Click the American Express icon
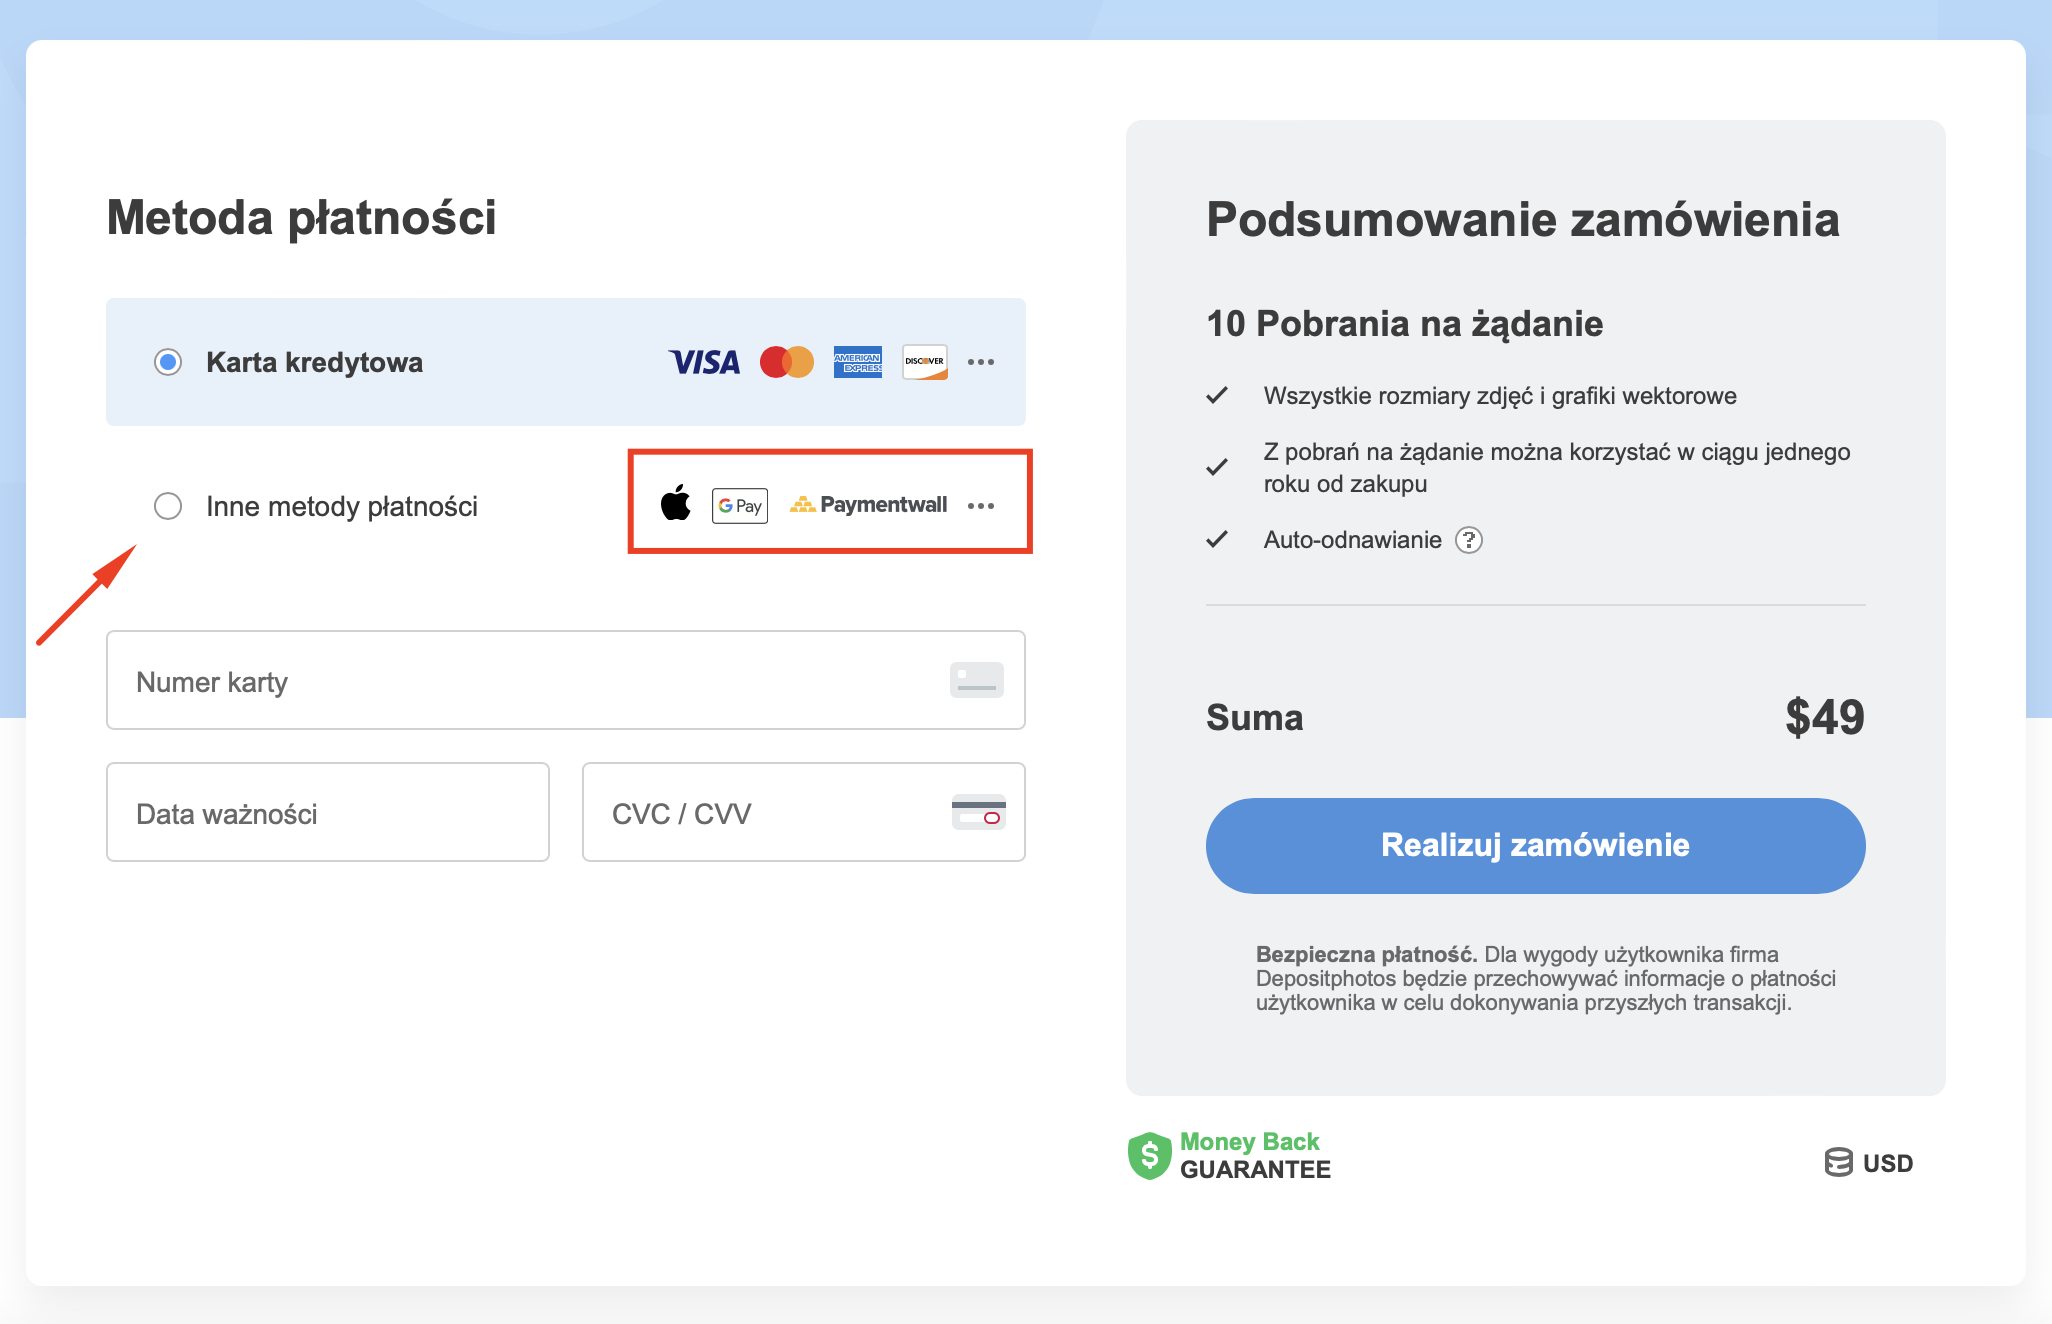The image size is (2052, 1324). tap(857, 362)
